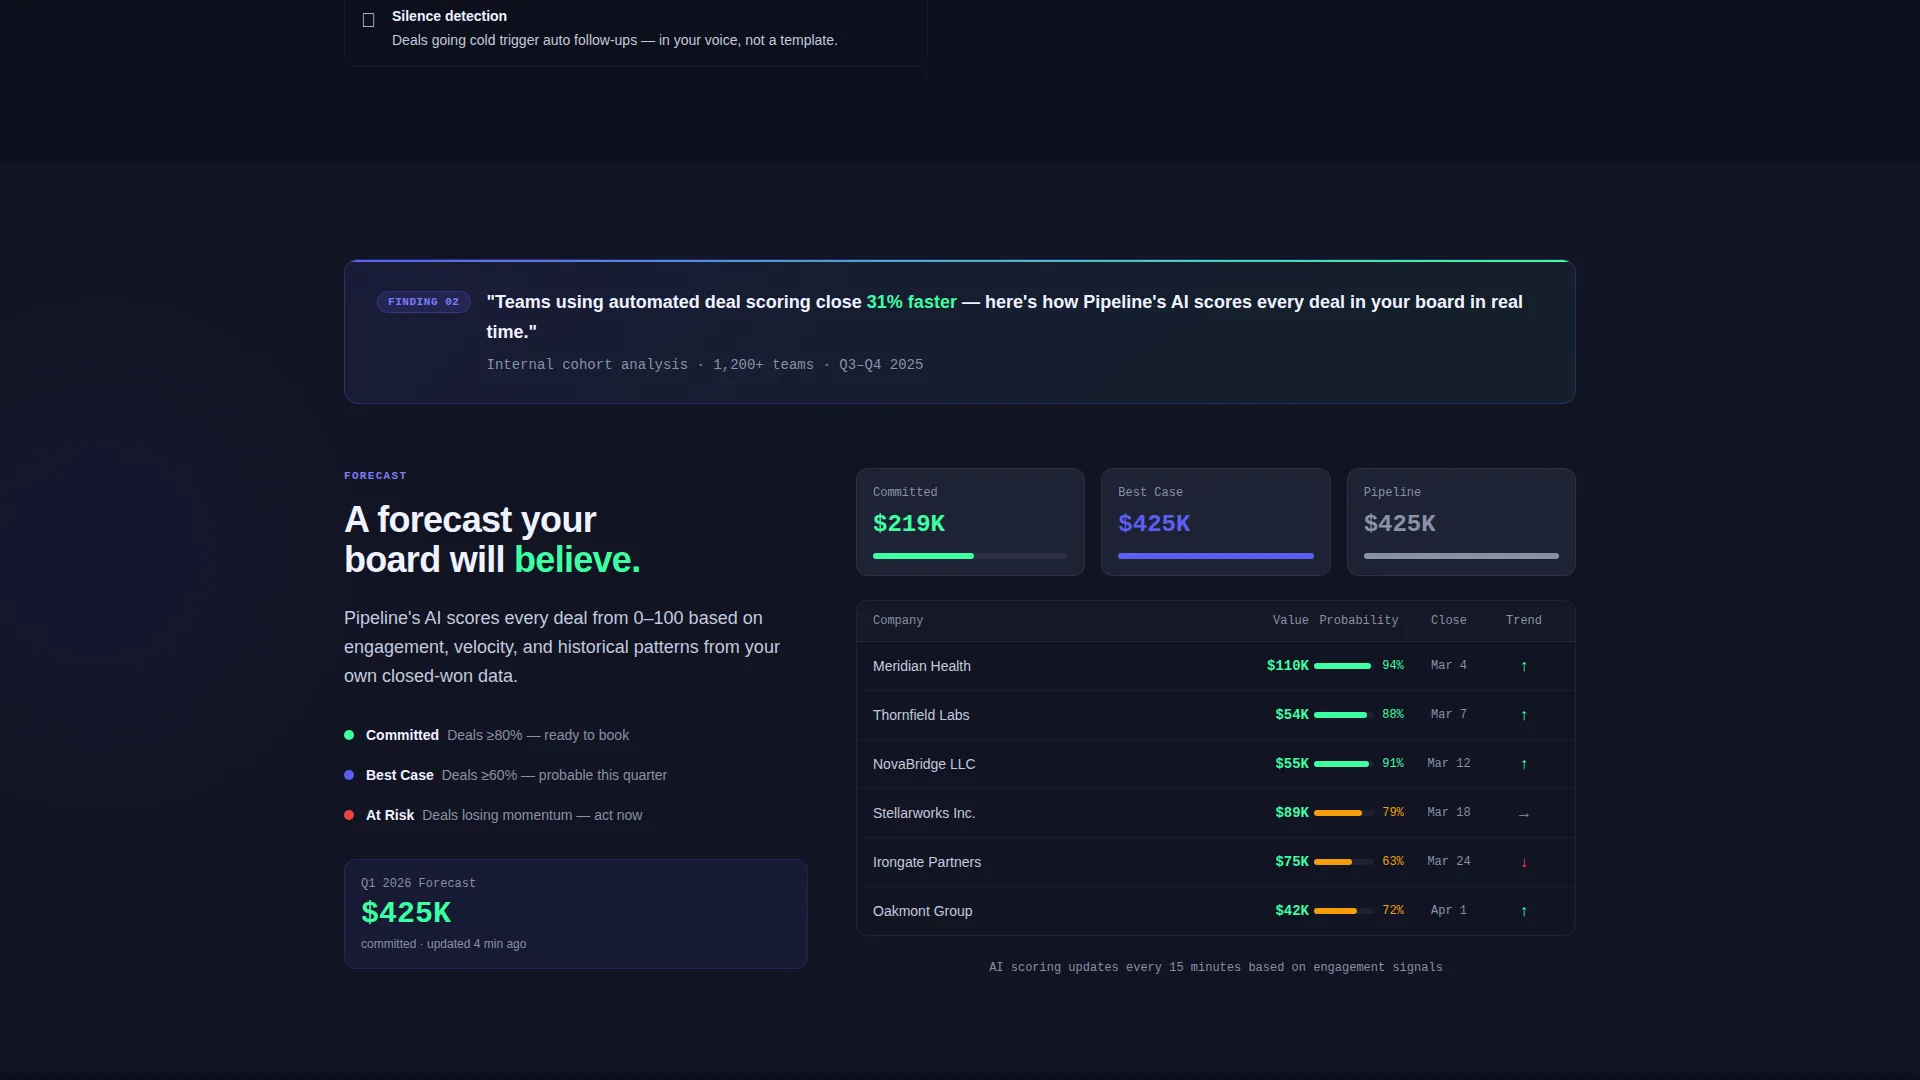The image size is (1920, 1080).
Task: Click the Q1 2026 Forecast $425K amount
Action: coord(406,912)
